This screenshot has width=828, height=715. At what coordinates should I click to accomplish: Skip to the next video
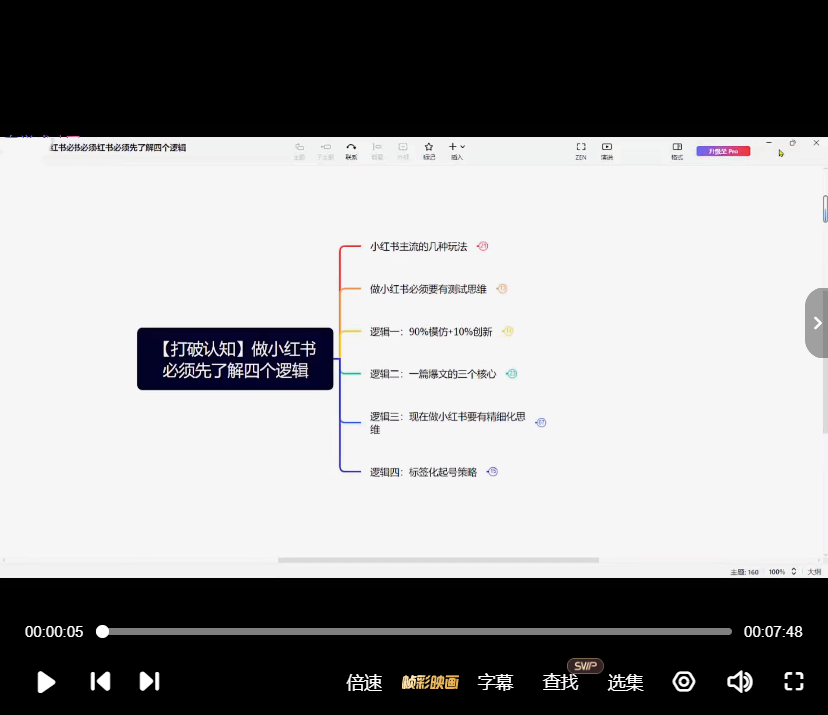coord(149,682)
